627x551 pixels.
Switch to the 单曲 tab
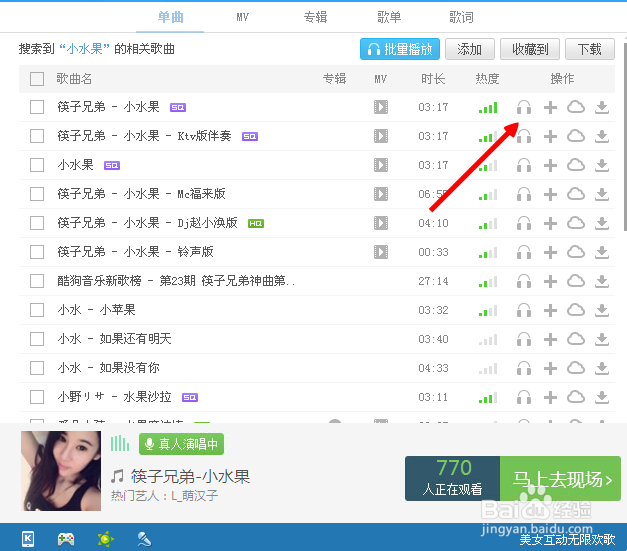pyautogui.click(x=170, y=17)
